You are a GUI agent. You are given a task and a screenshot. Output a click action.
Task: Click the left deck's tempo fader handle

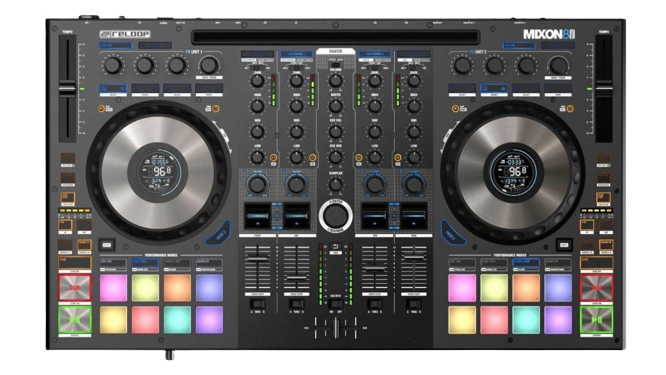click(x=67, y=89)
